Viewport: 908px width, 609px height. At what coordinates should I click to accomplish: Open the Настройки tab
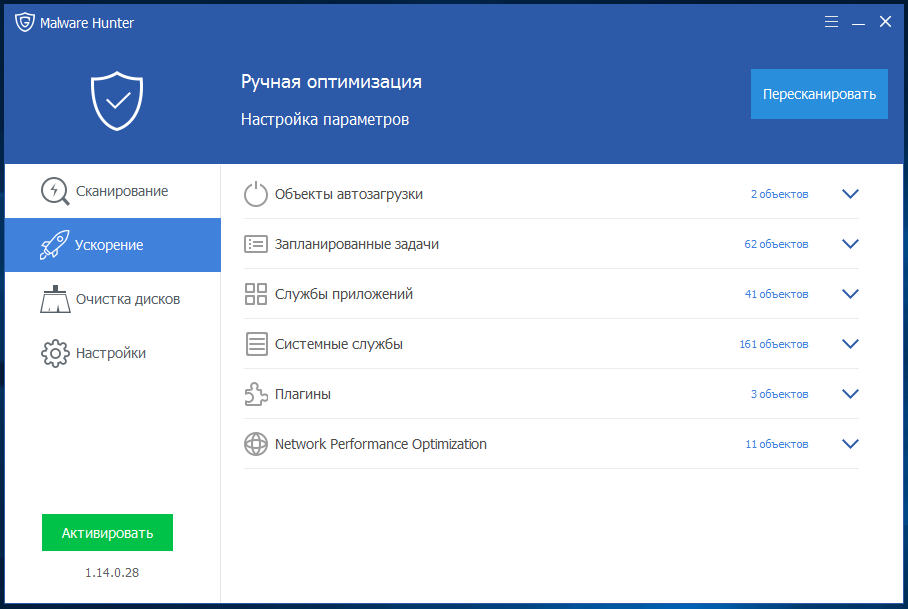click(112, 353)
